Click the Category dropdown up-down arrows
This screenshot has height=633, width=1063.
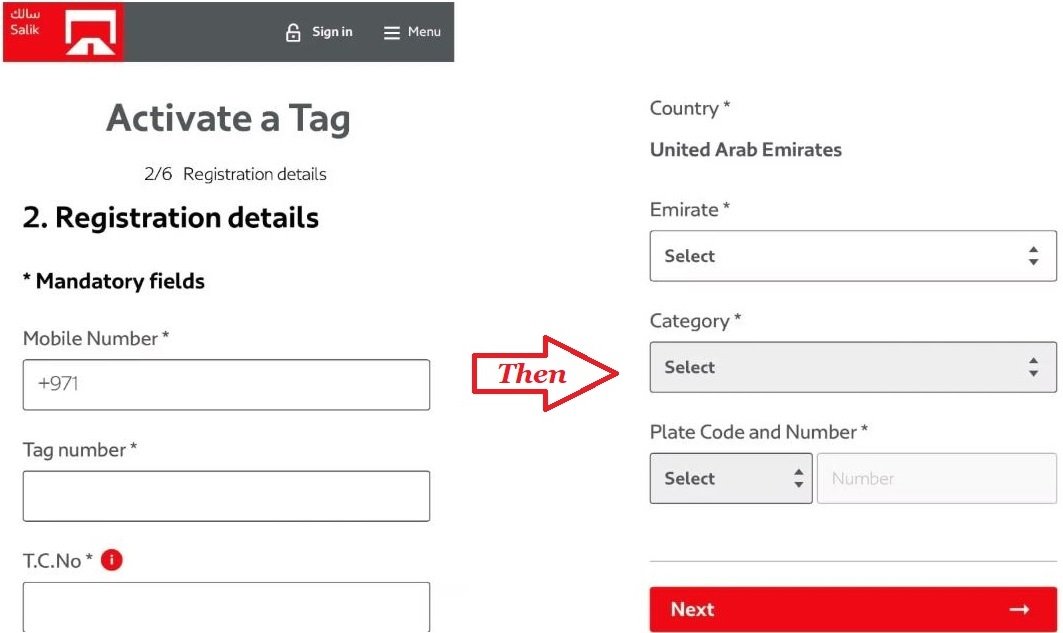pos(1033,367)
